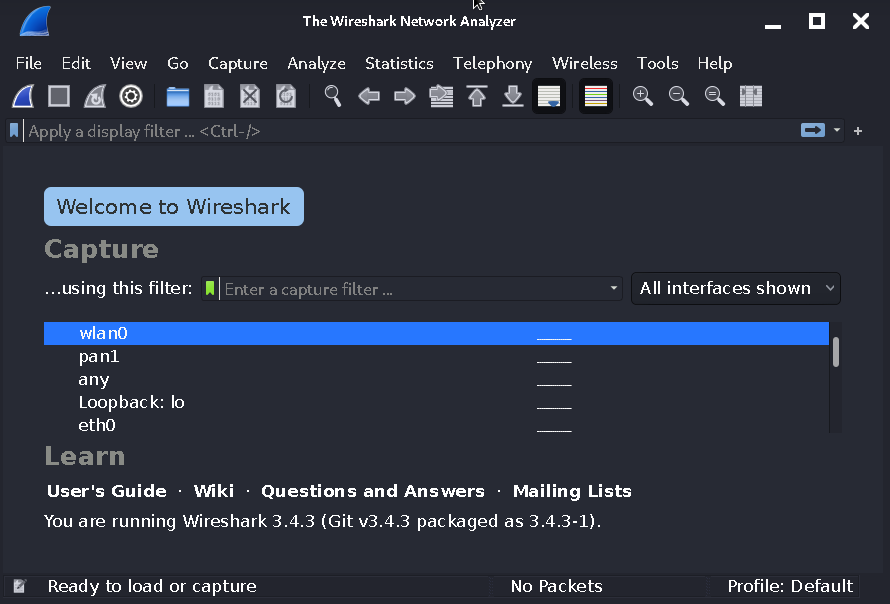Toggle packet list colorization
This screenshot has width=890, height=604.
[x=596, y=96]
